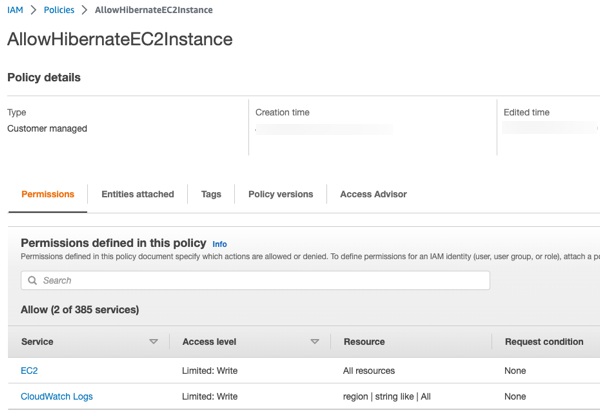Click the Resource column header

tap(364, 342)
